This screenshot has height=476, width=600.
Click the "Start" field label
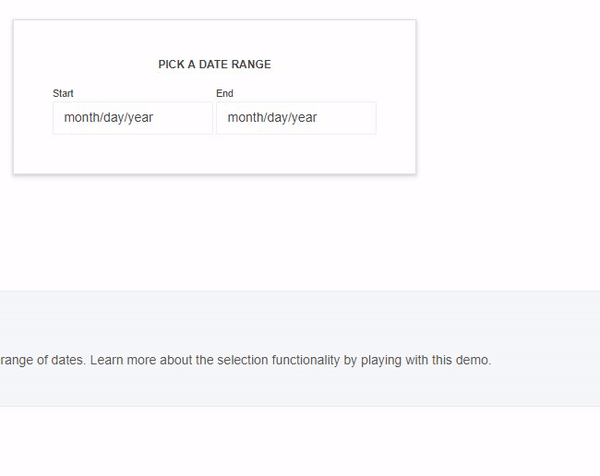(63, 93)
